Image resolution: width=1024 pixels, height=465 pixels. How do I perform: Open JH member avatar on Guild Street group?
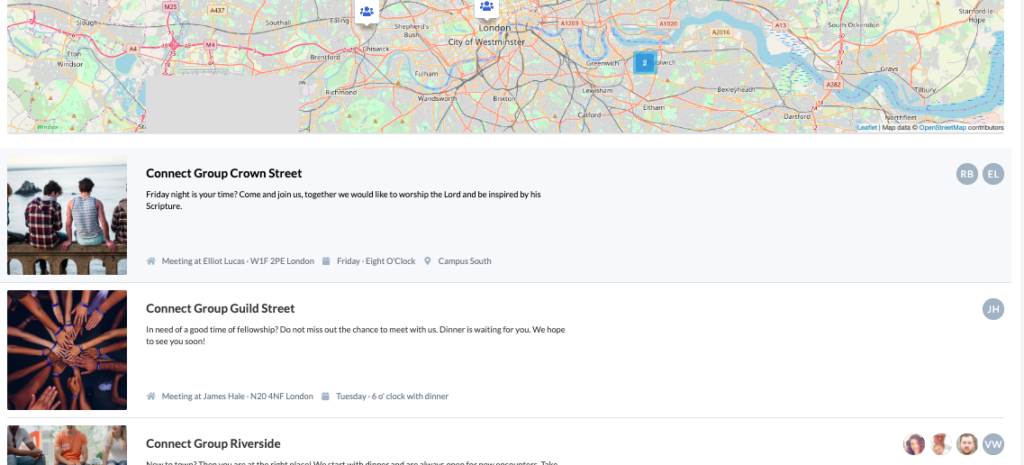(993, 309)
